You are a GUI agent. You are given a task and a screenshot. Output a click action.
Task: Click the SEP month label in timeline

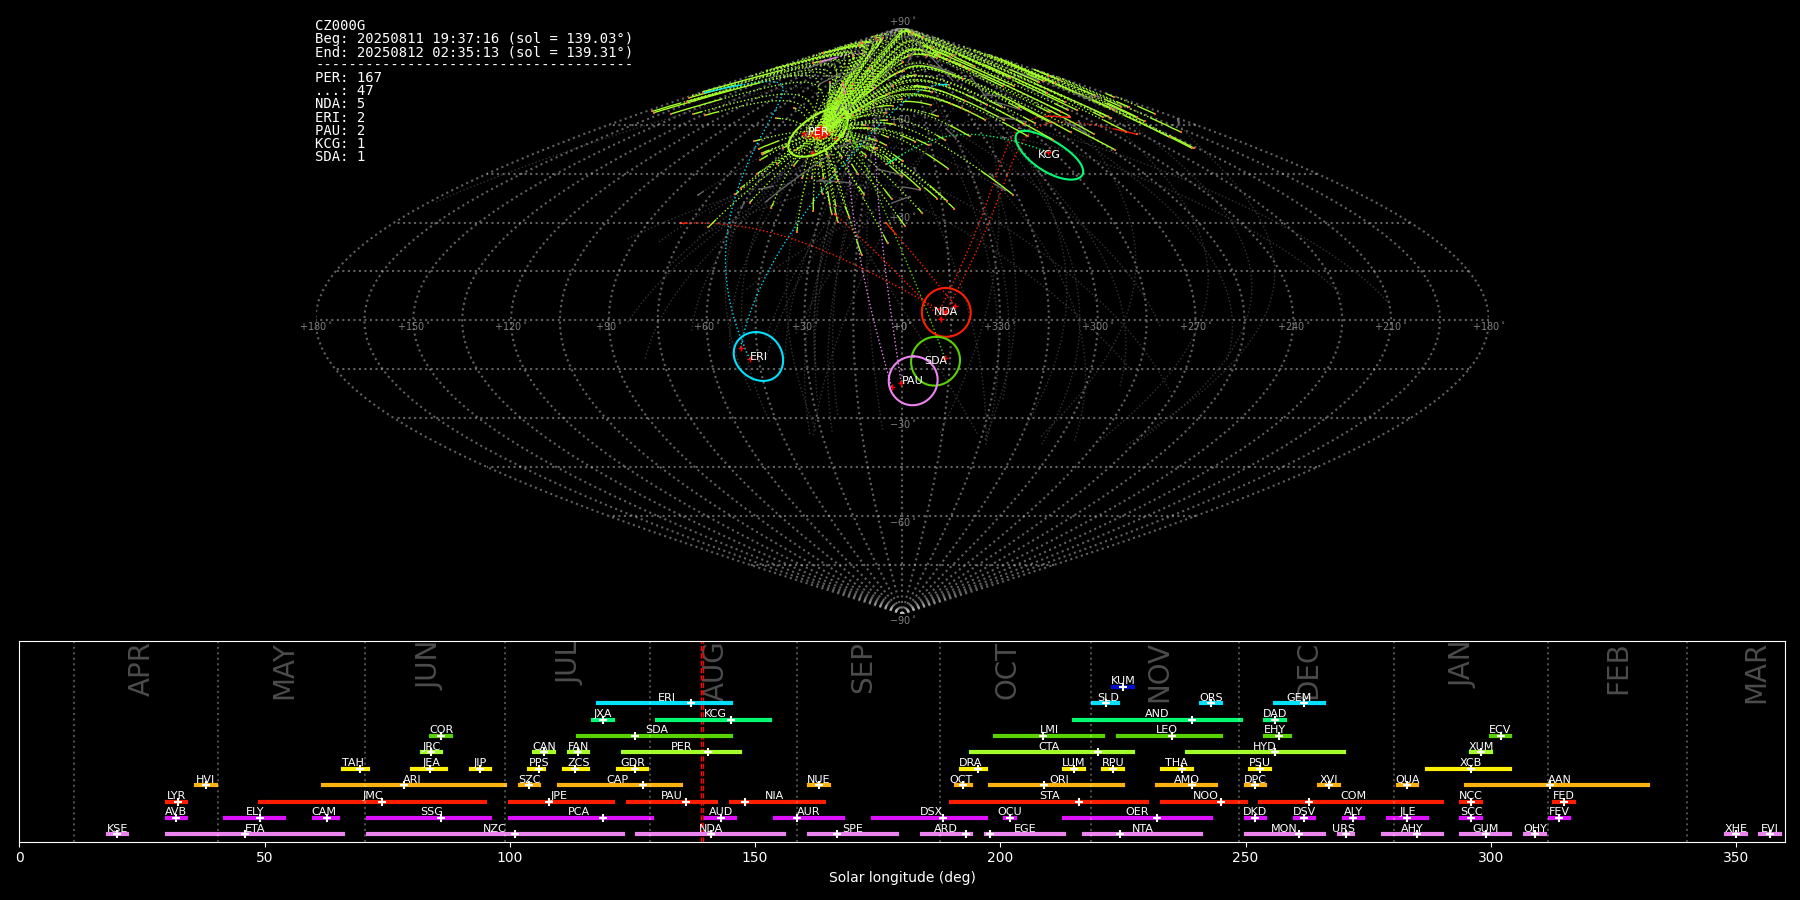(x=862, y=670)
